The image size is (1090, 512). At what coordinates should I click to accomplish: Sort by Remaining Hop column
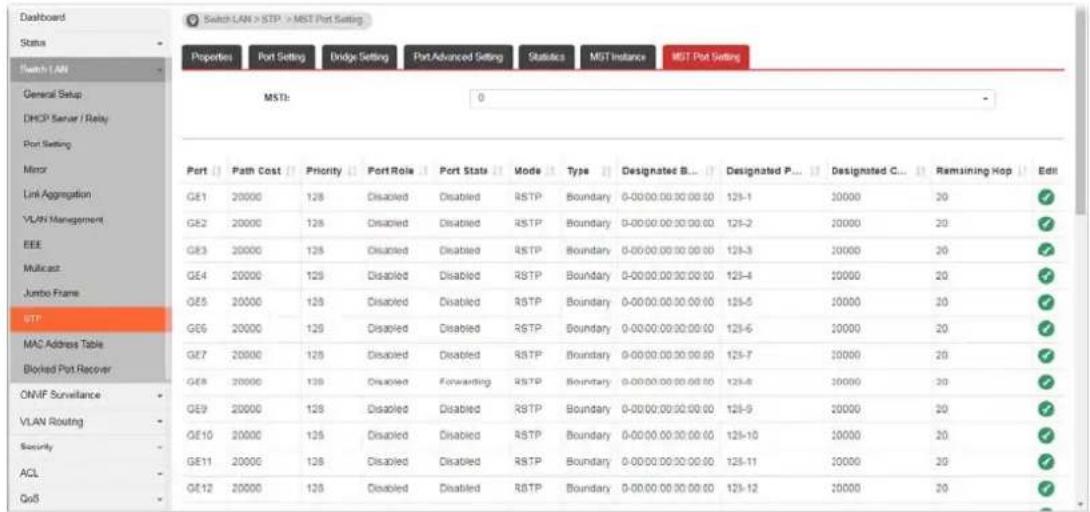click(979, 171)
